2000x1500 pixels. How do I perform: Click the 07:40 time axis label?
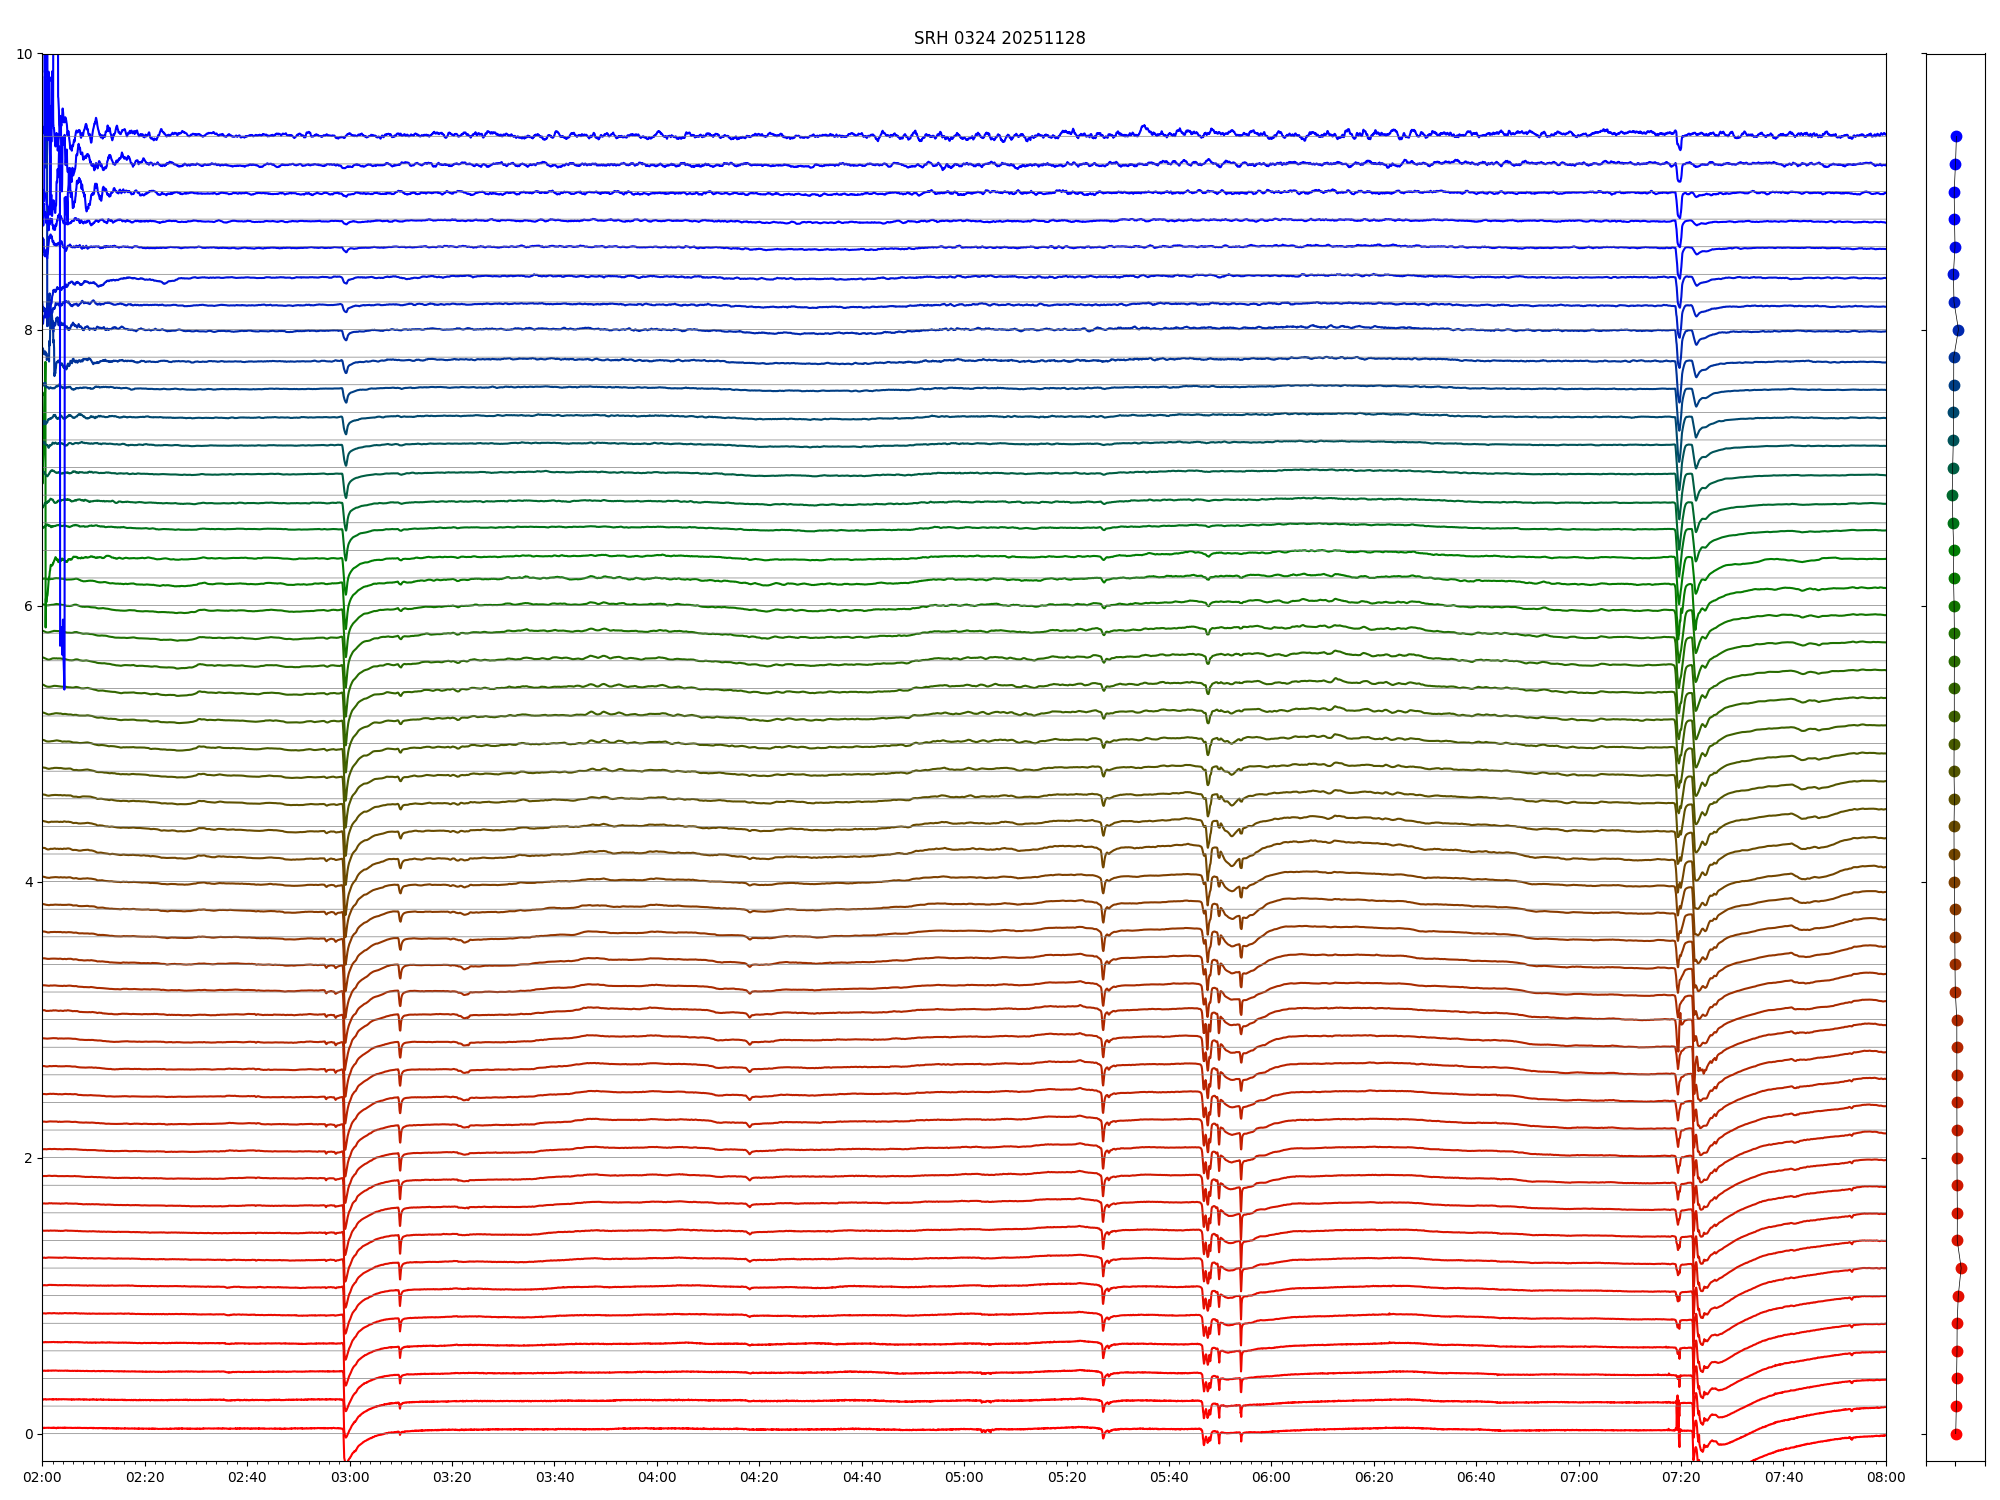[x=1783, y=1477]
